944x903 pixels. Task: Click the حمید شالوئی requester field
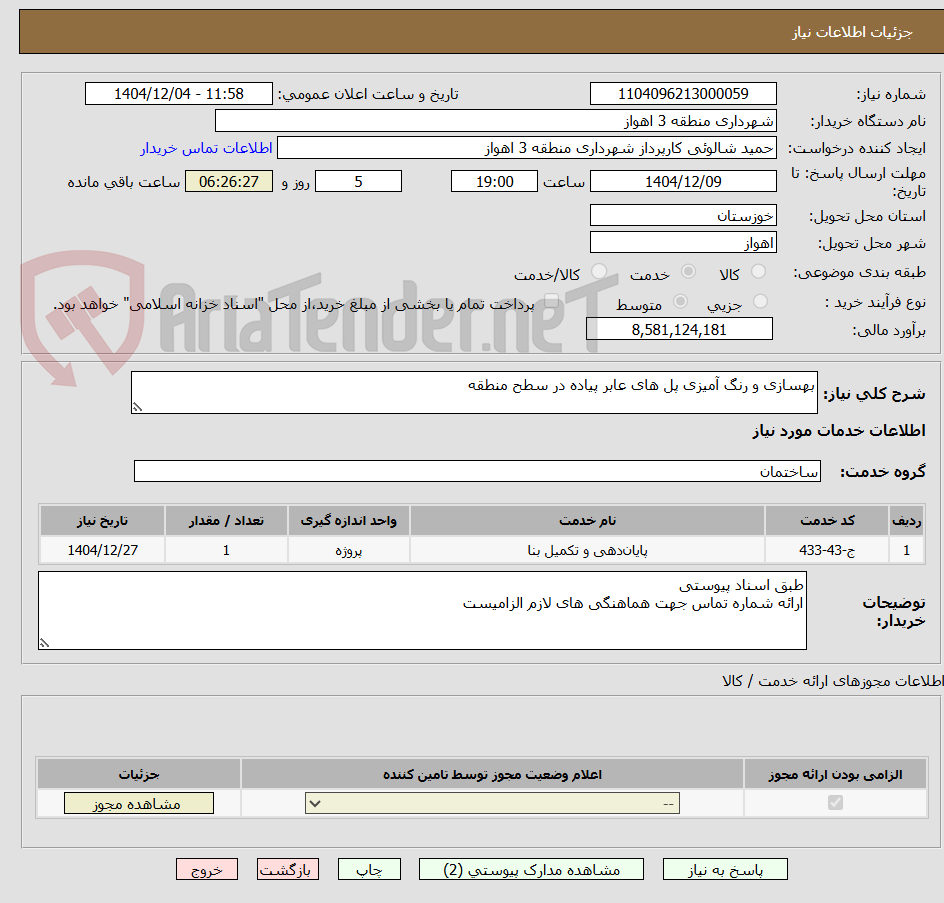tap(527, 148)
